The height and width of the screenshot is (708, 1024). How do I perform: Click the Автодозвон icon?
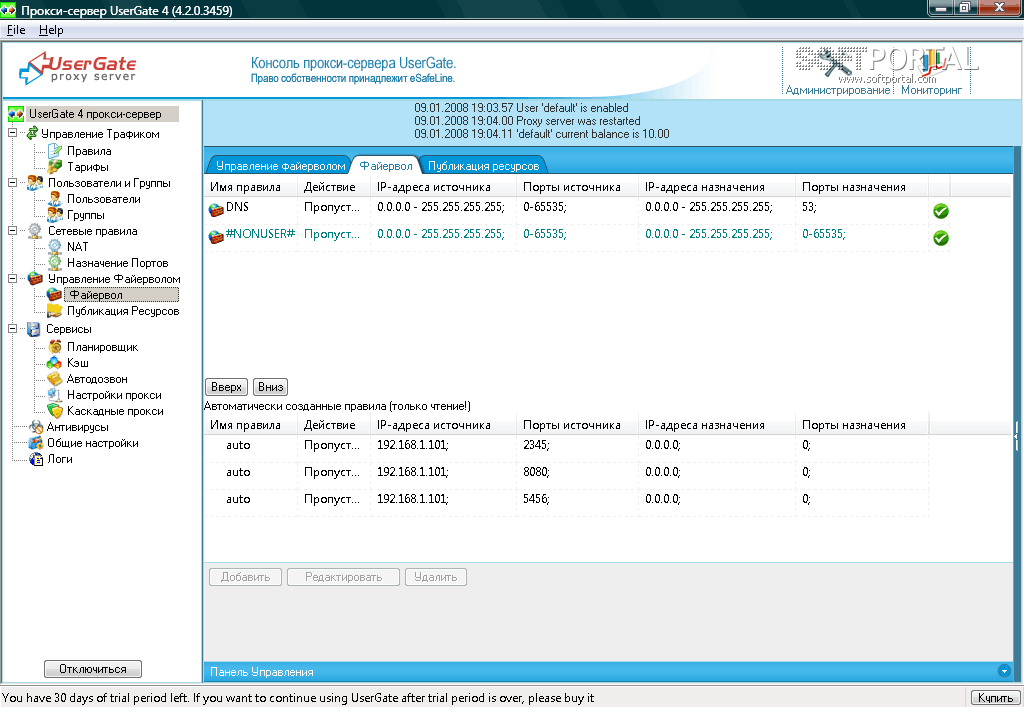click(56, 379)
